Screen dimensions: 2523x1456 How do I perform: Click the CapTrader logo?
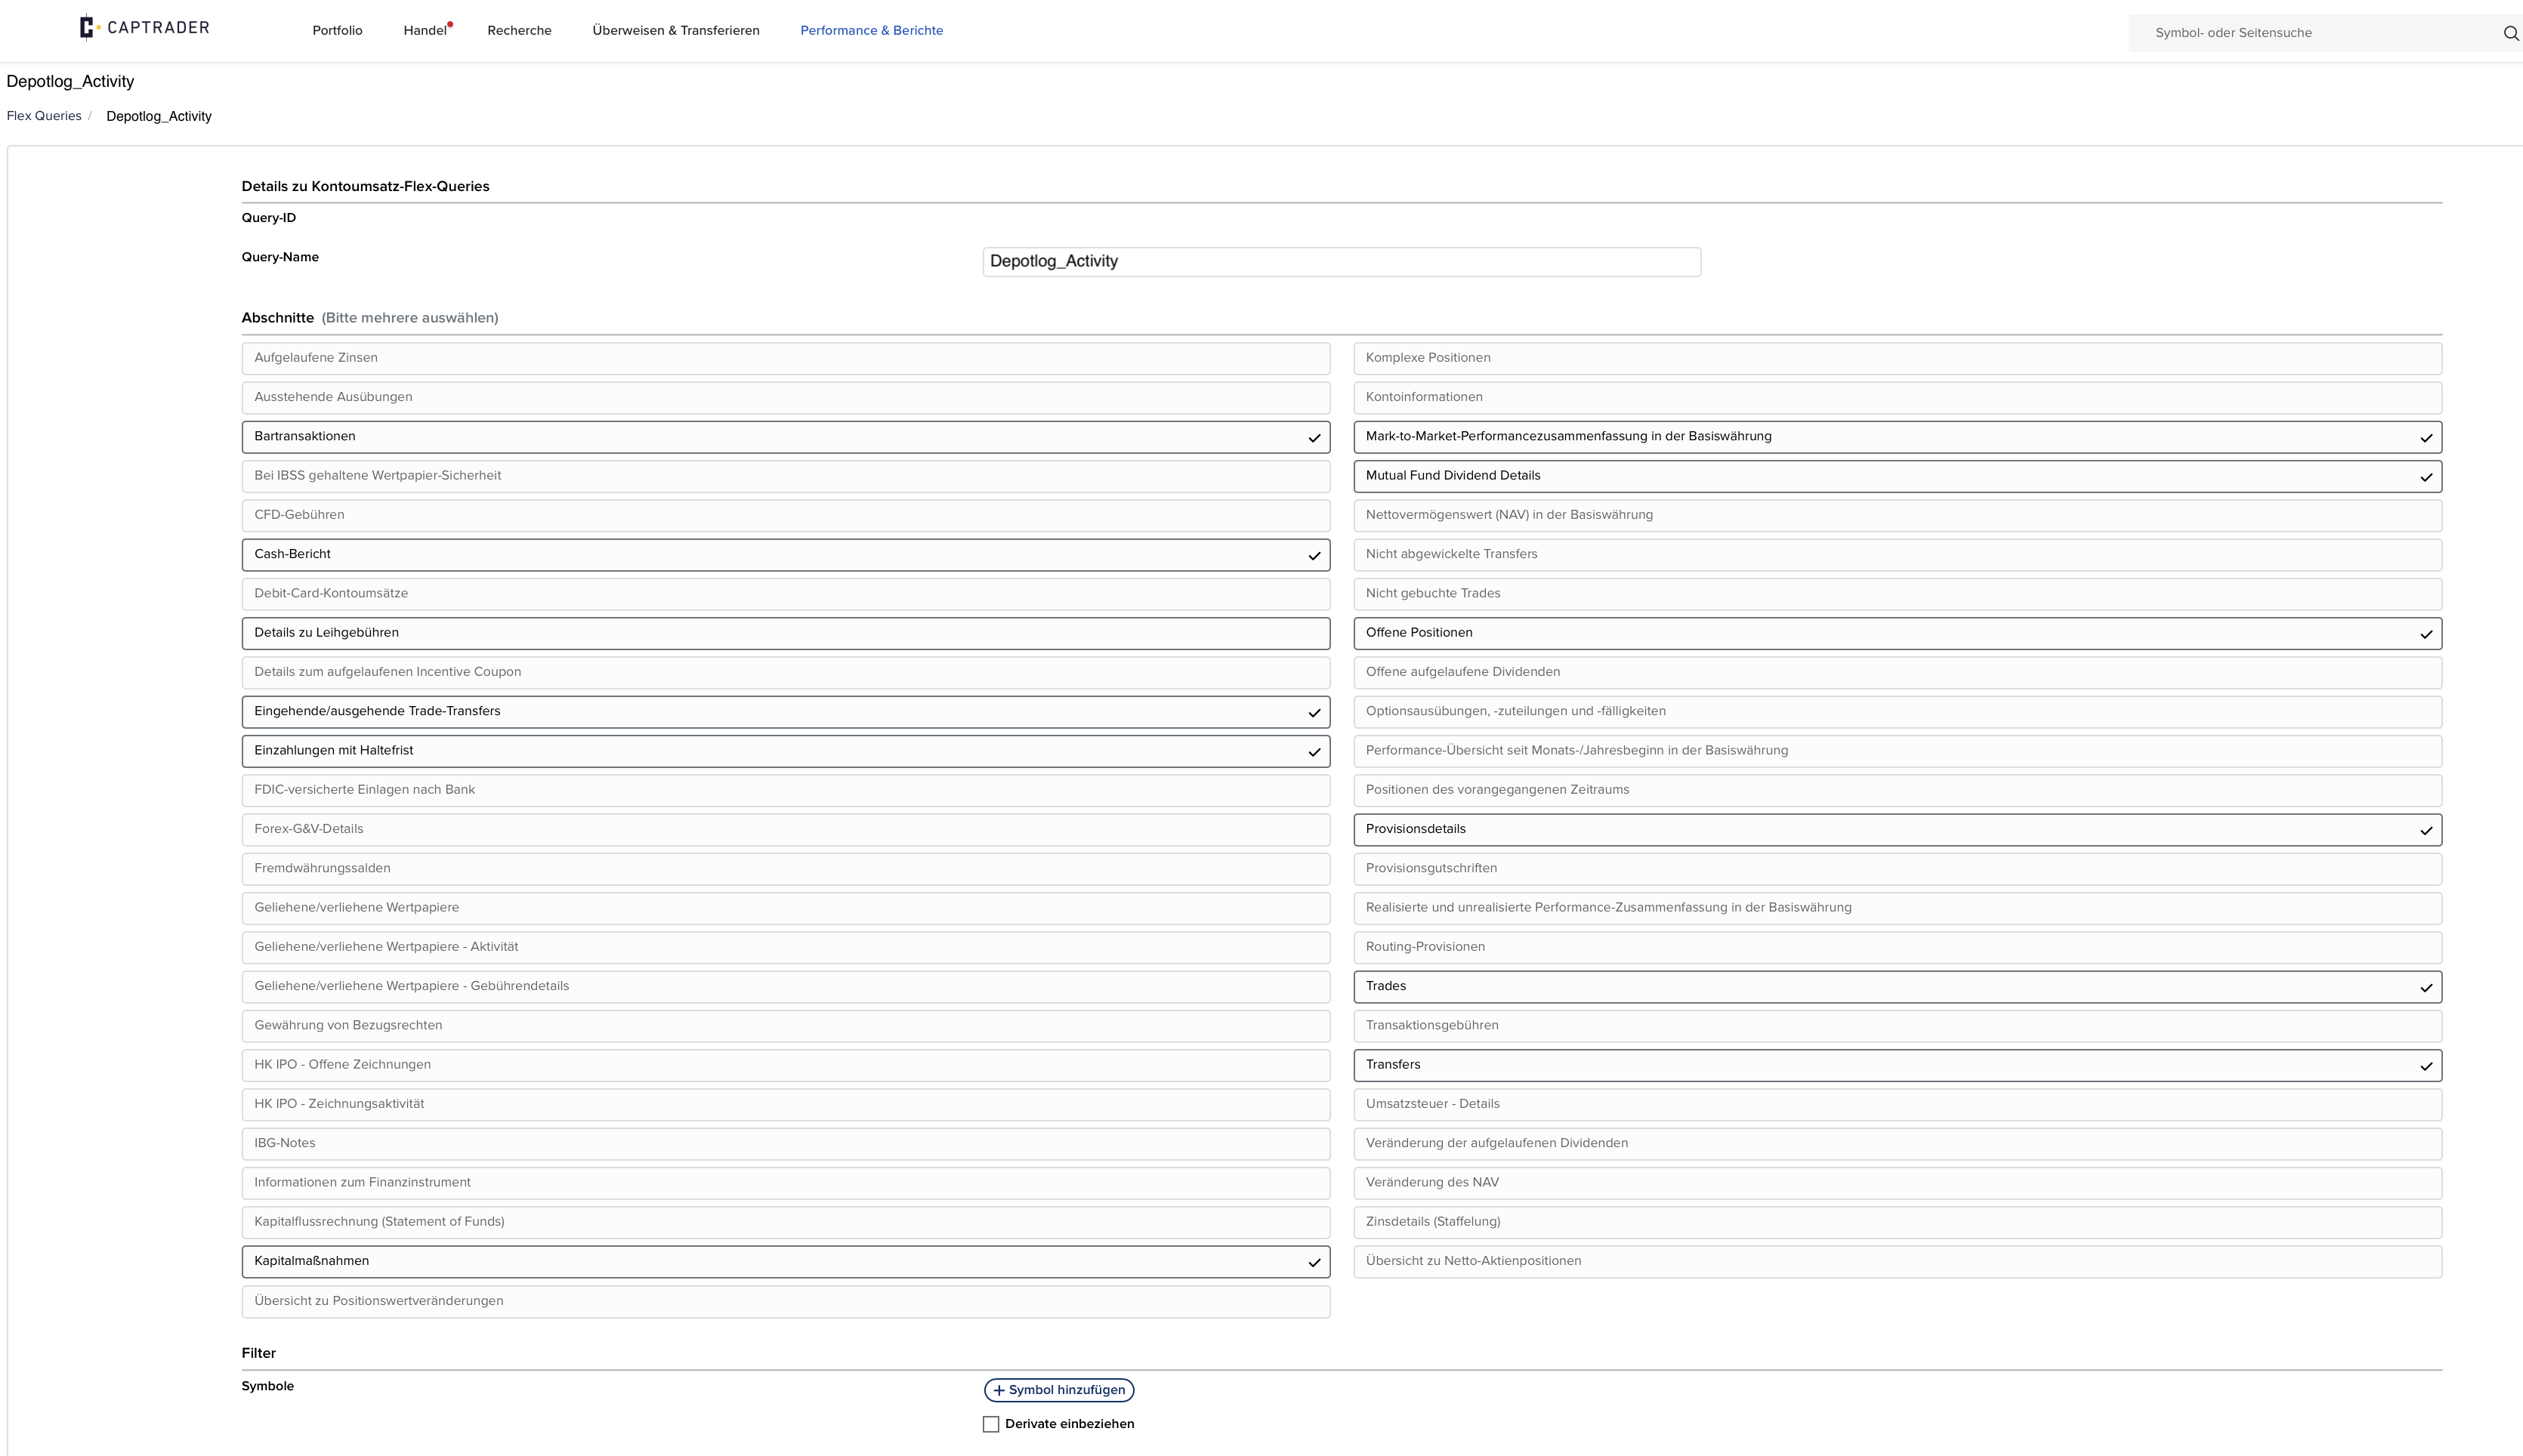click(x=144, y=27)
